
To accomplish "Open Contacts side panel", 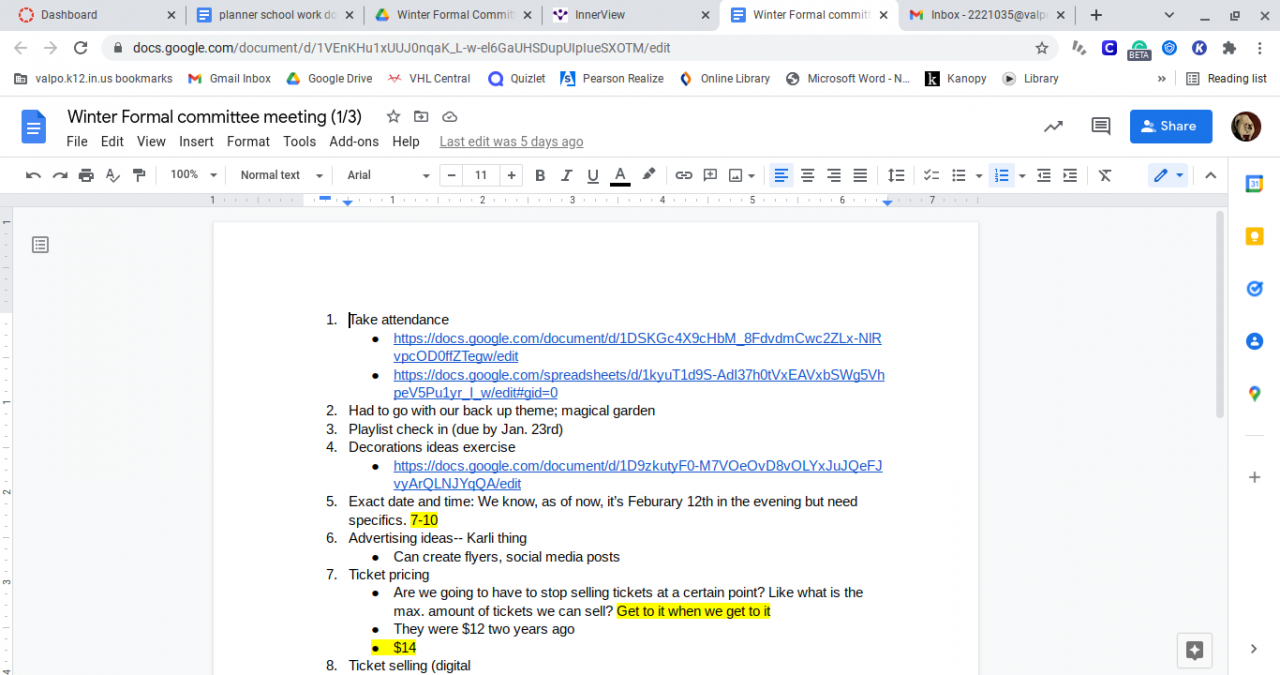I will tap(1254, 341).
